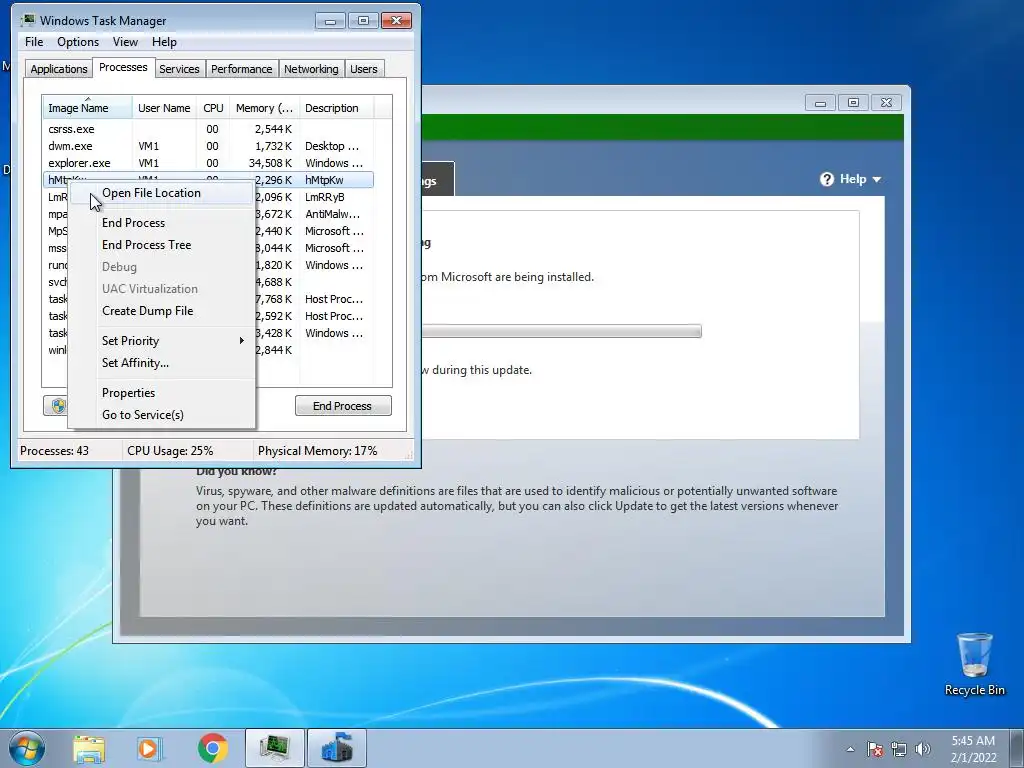Click the LmRRyB description cell
Viewport: 1024px width, 768px height.
point(325,197)
